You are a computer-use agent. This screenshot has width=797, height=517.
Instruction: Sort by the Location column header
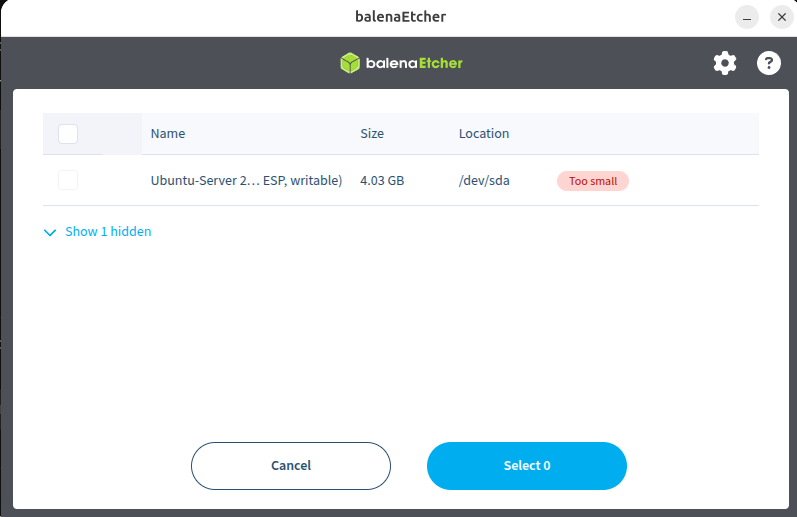(484, 133)
